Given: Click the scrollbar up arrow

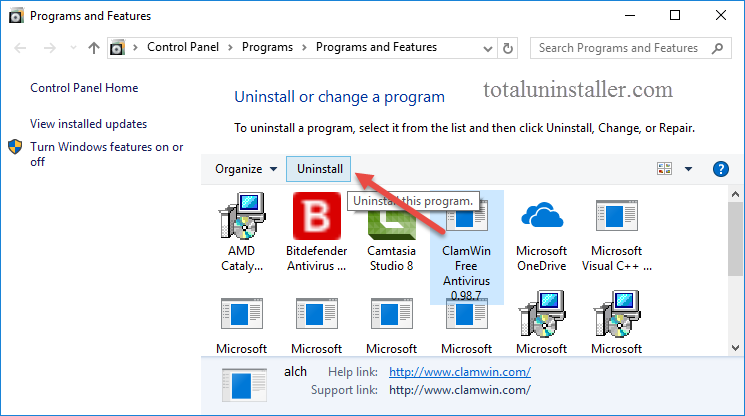Looking at the screenshot, I should click(x=735, y=194).
